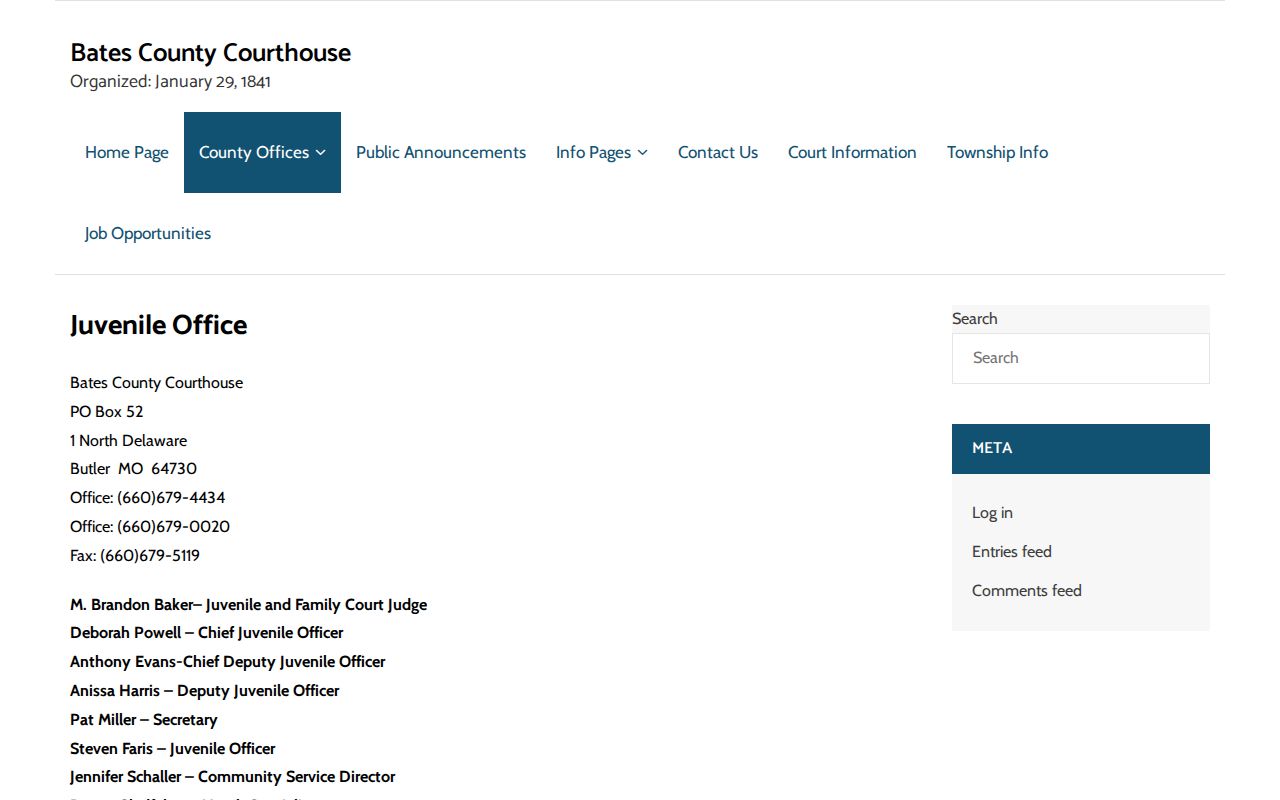
Task: Click the Anthony Evans Chief Deputy line
Action: click(x=228, y=662)
